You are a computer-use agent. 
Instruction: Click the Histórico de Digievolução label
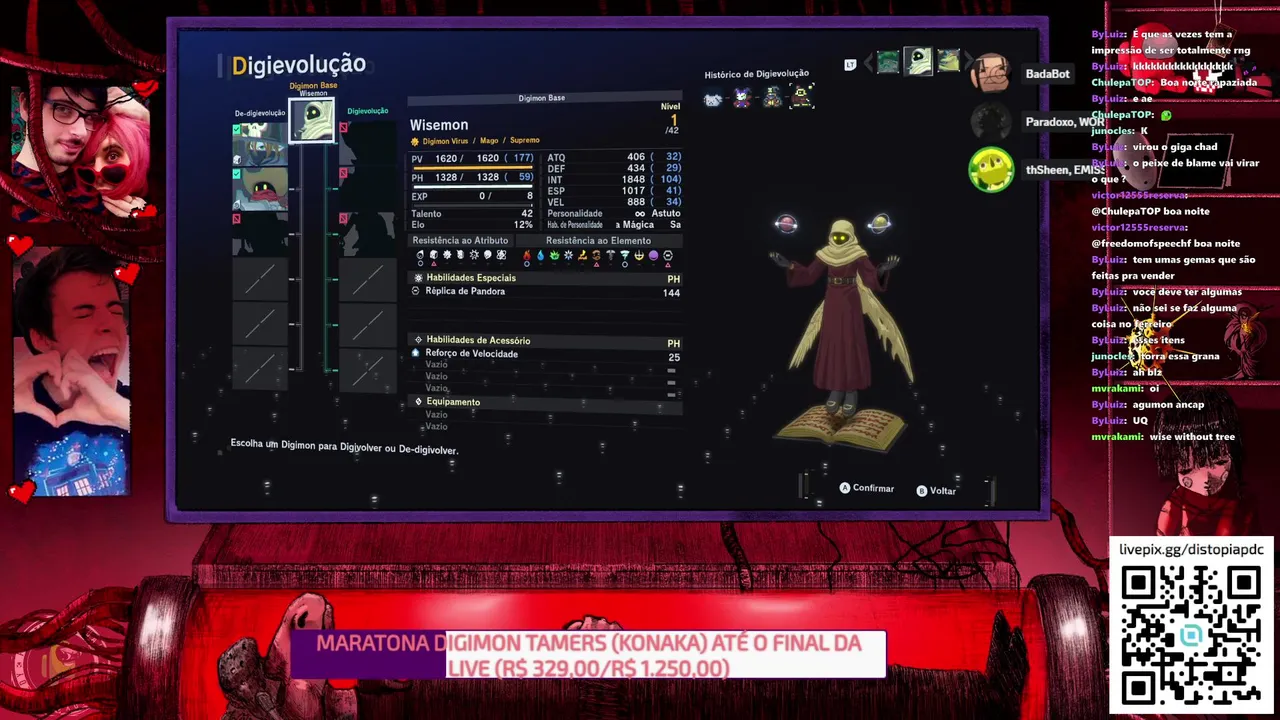click(756, 74)
